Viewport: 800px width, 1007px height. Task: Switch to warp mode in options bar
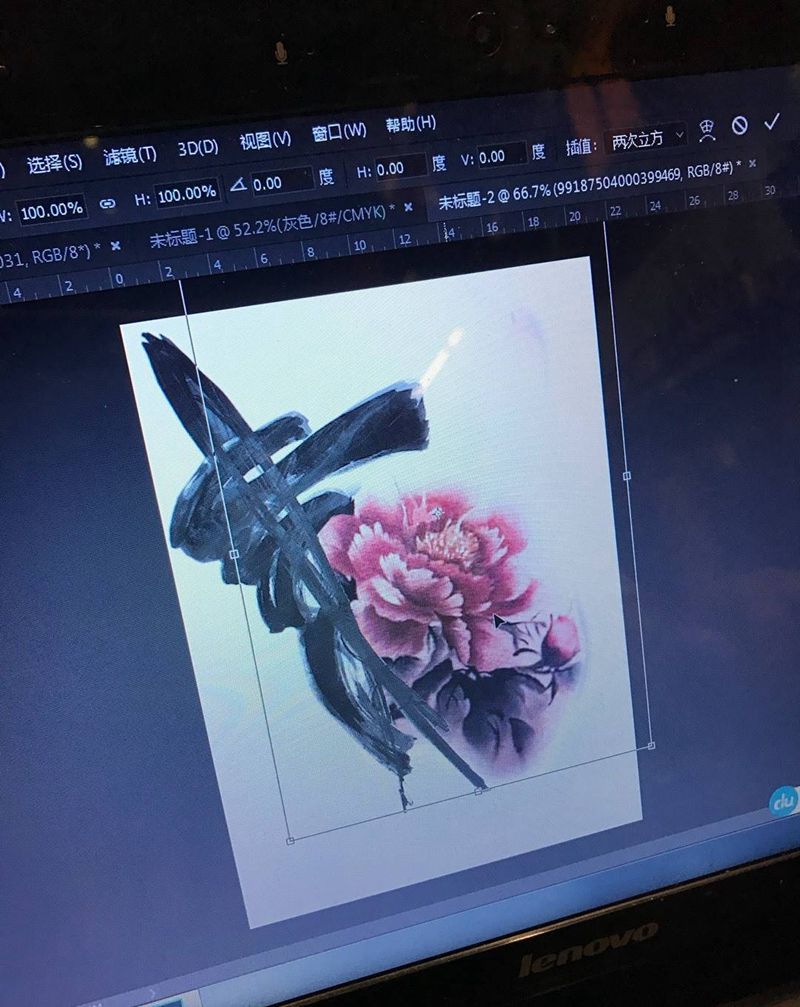click(707, 129)
